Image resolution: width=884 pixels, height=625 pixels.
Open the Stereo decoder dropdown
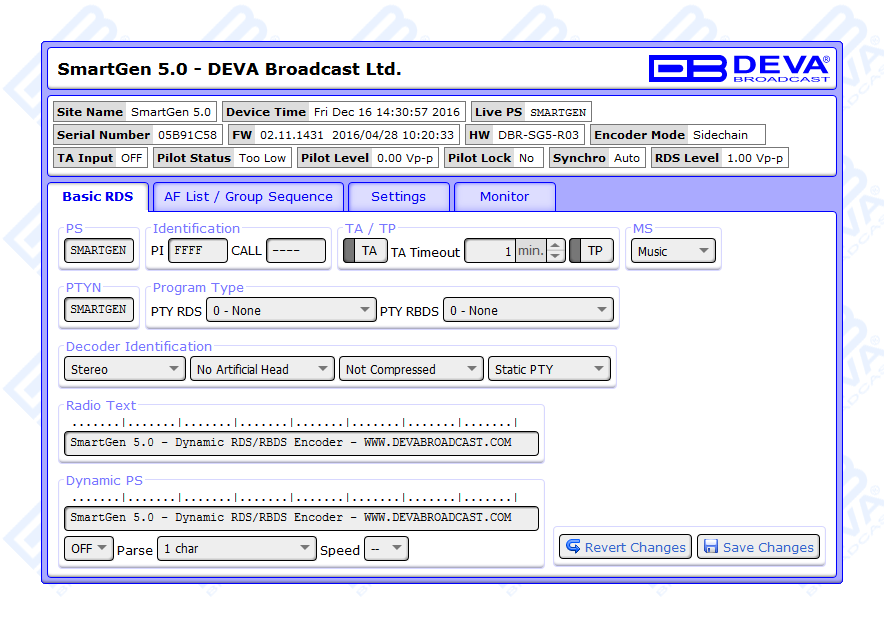(125, 369)
